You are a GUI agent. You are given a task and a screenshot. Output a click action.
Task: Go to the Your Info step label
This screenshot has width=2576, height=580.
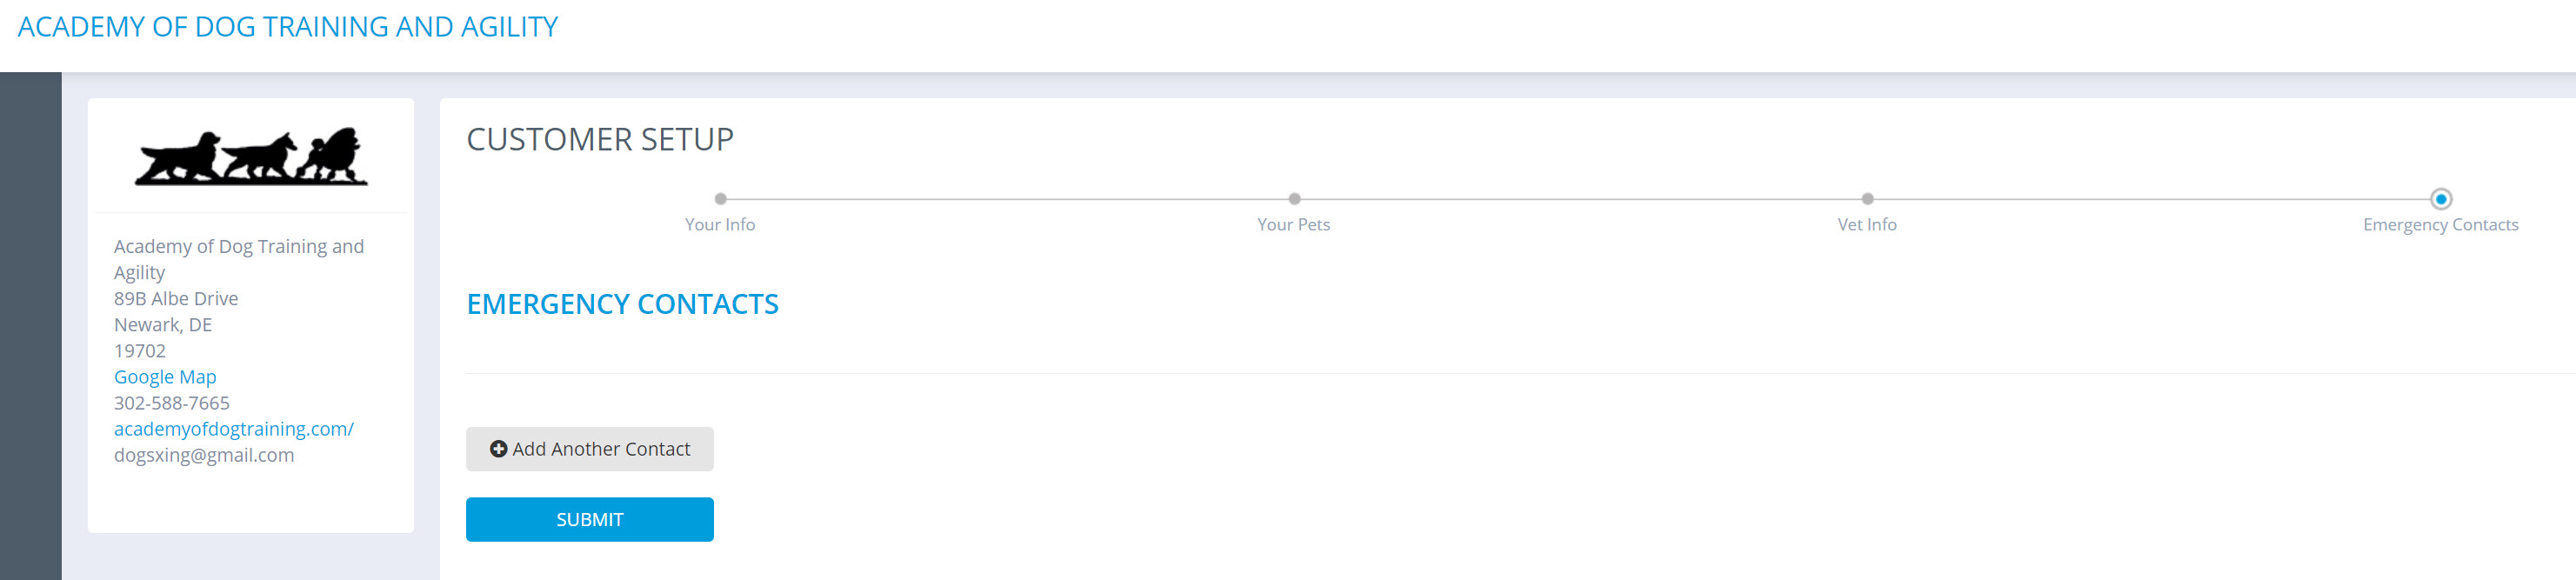[x=720, y=225]
